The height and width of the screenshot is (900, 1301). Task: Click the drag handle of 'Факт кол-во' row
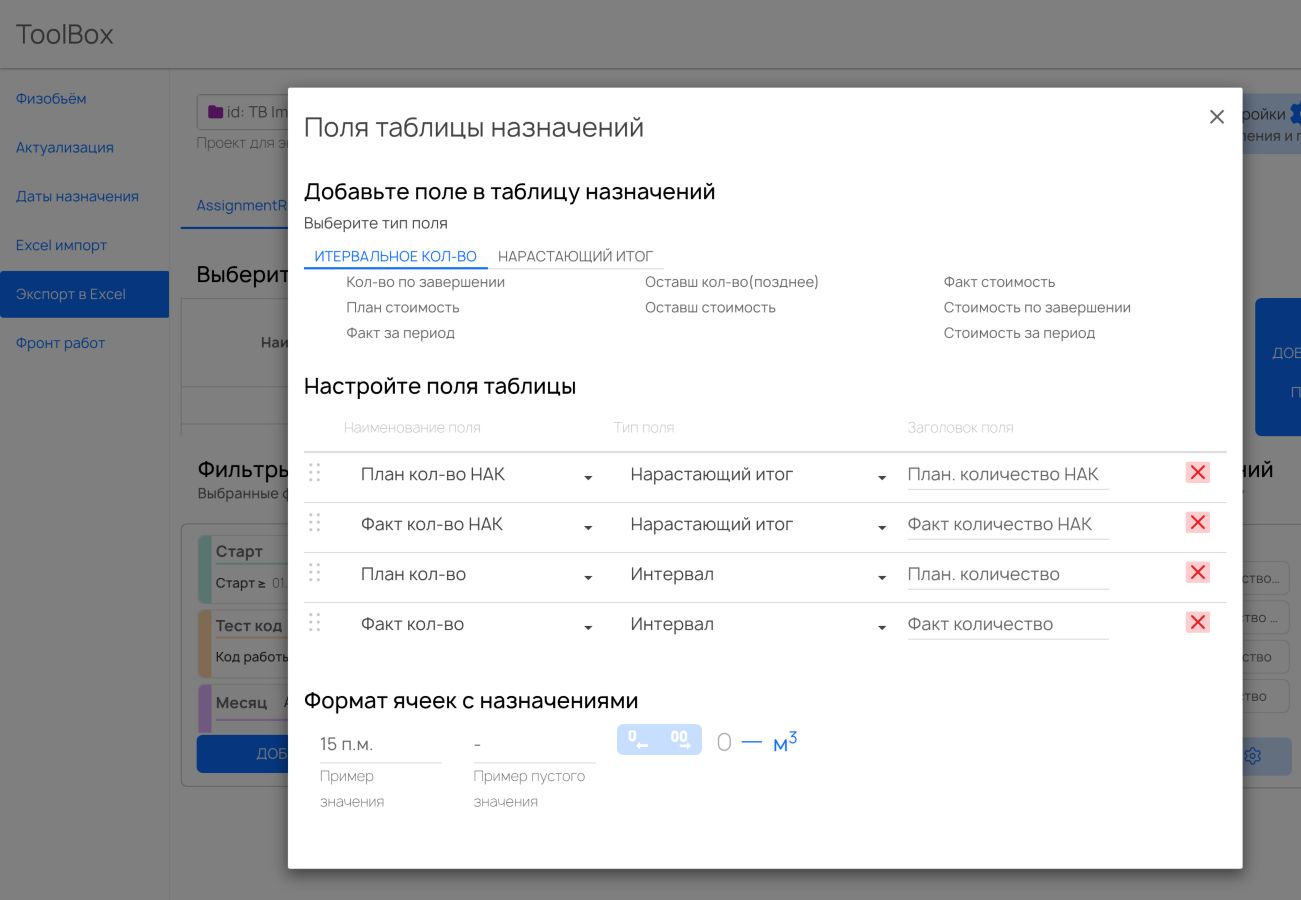pos(314,623)
